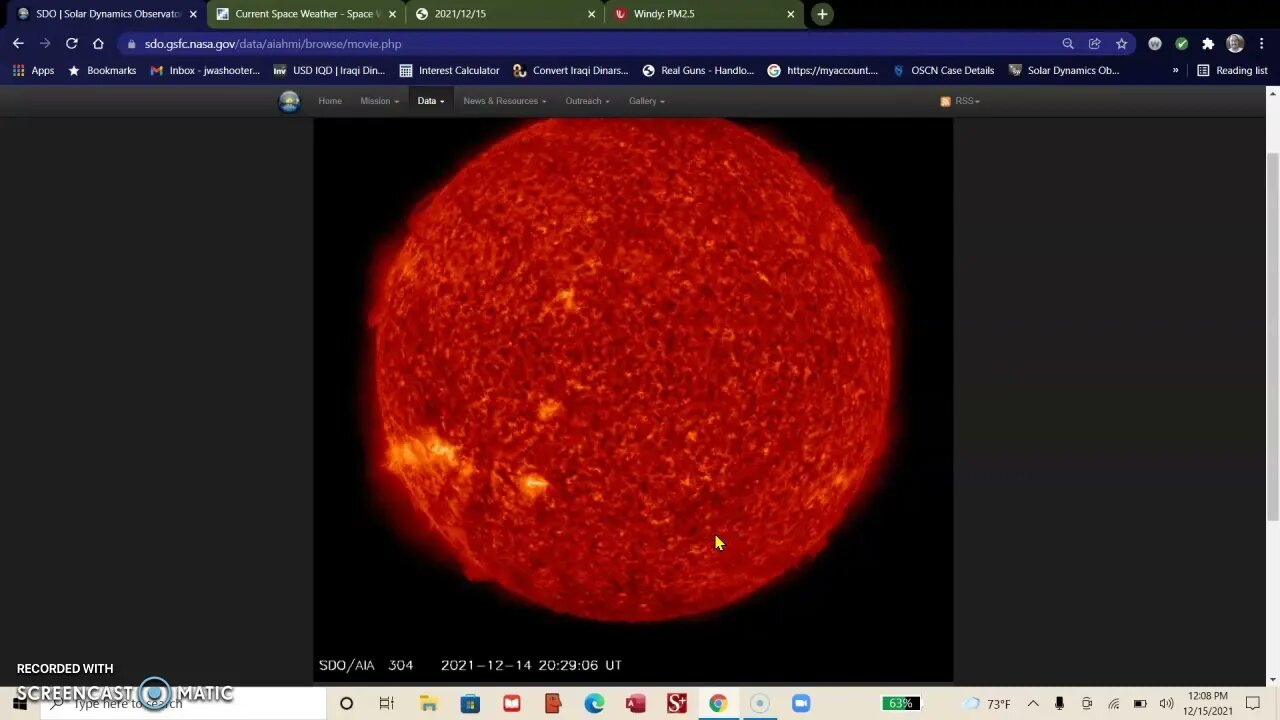The width and height of the screenshot is (1280, 720).
Task: Open the browser home page
Action: point(98,44)
